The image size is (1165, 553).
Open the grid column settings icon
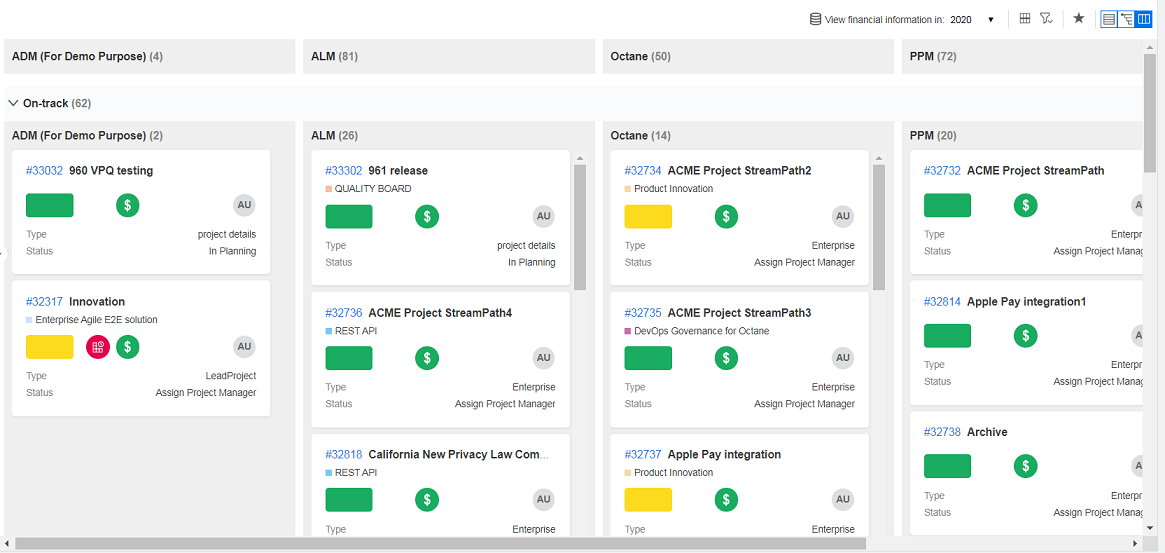[1025, 19]
